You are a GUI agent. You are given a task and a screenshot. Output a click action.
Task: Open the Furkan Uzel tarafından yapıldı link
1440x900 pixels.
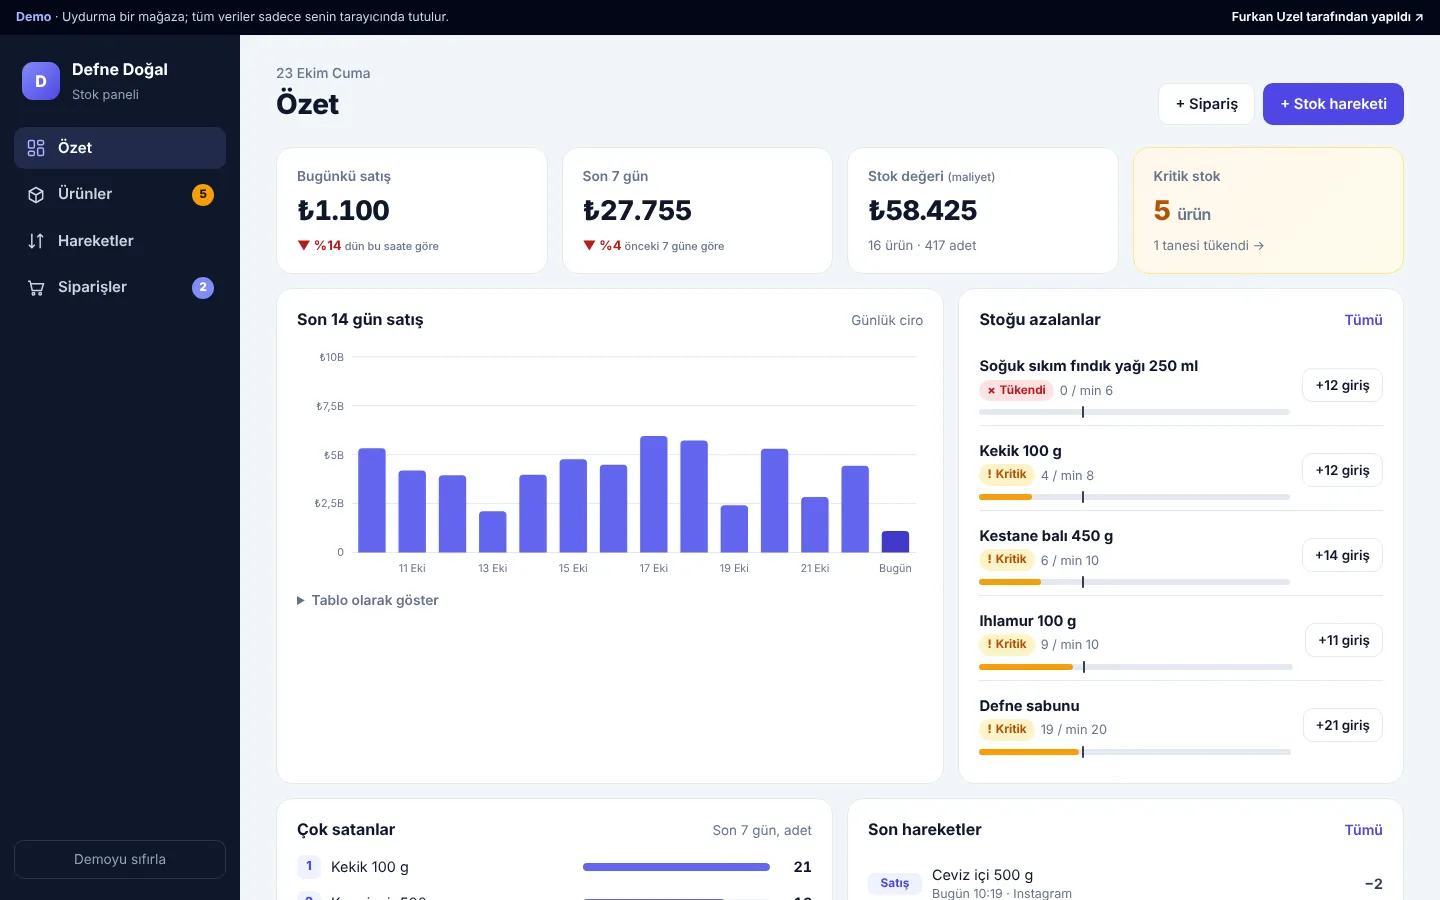click(x=1327, y=17)
